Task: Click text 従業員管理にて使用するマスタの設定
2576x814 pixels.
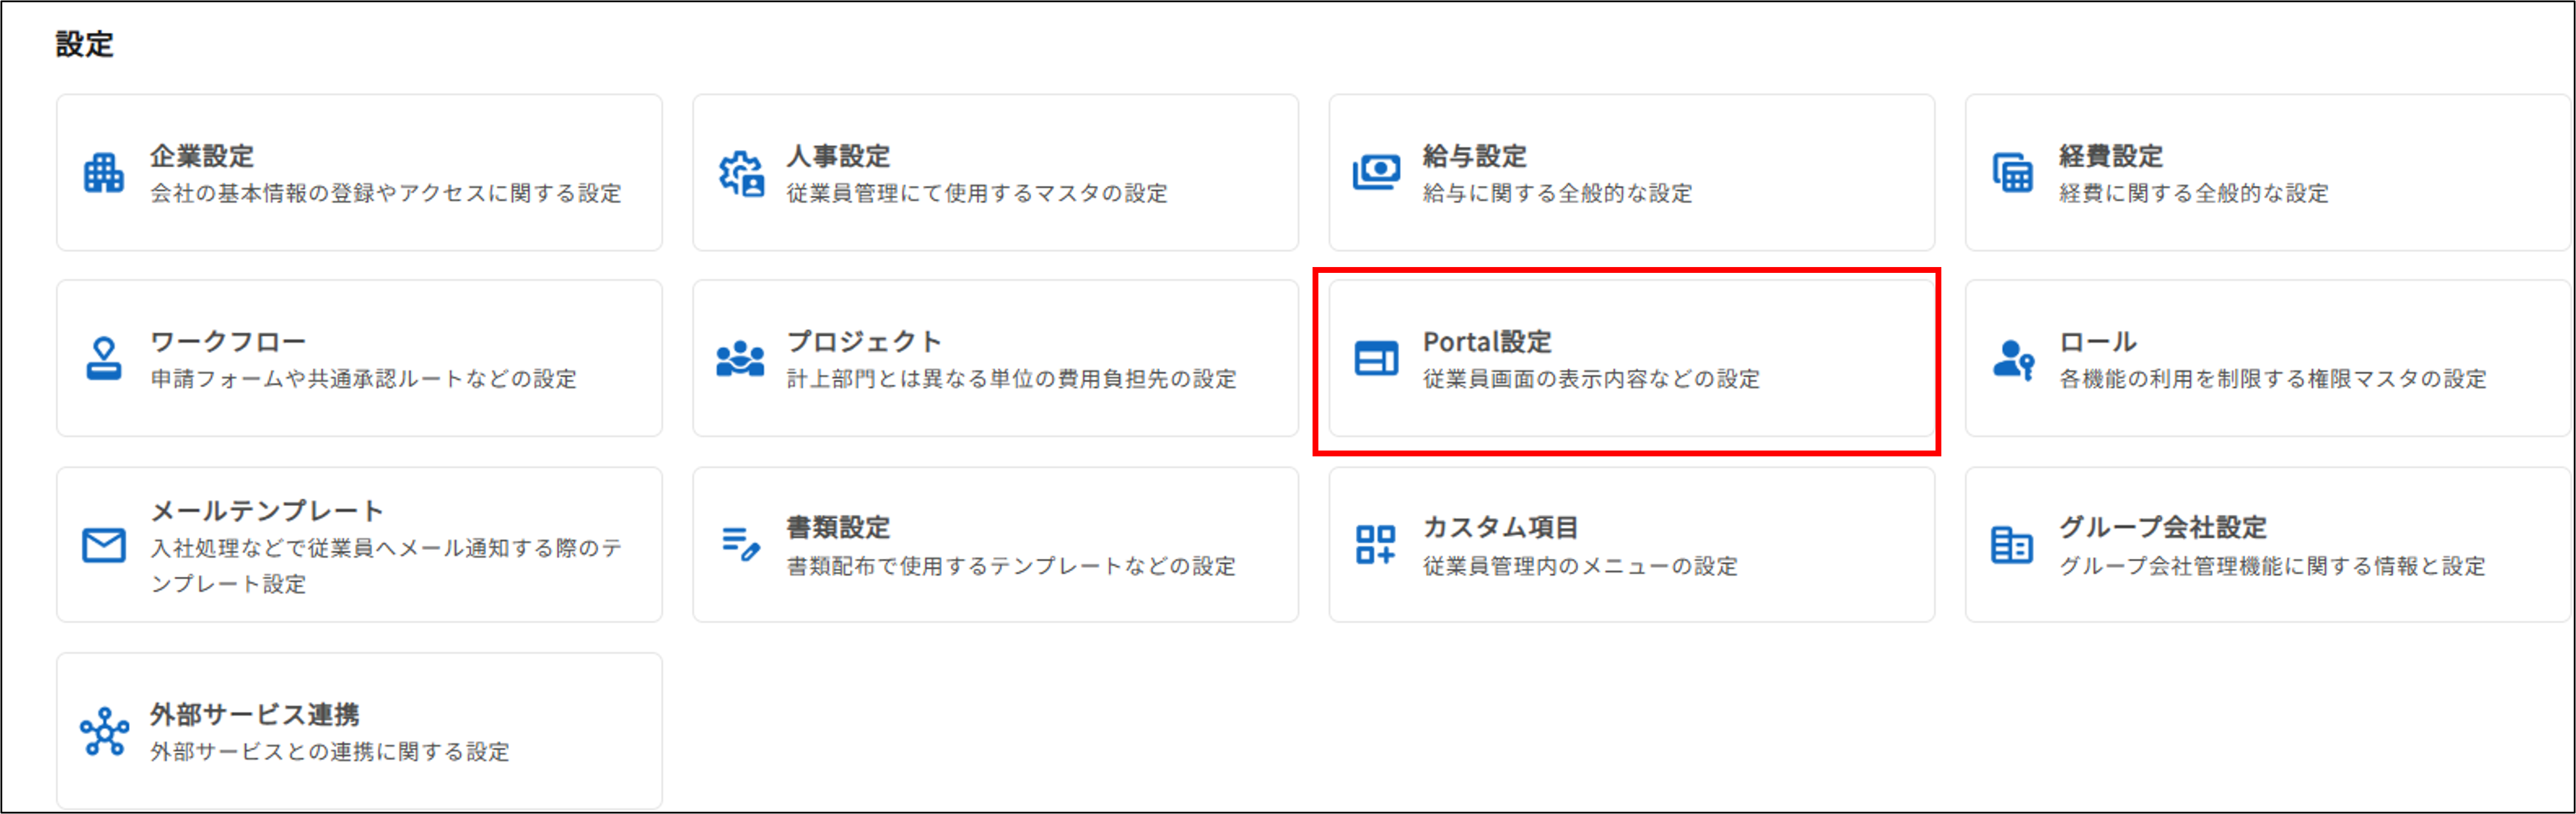Action: coord(977,194)
